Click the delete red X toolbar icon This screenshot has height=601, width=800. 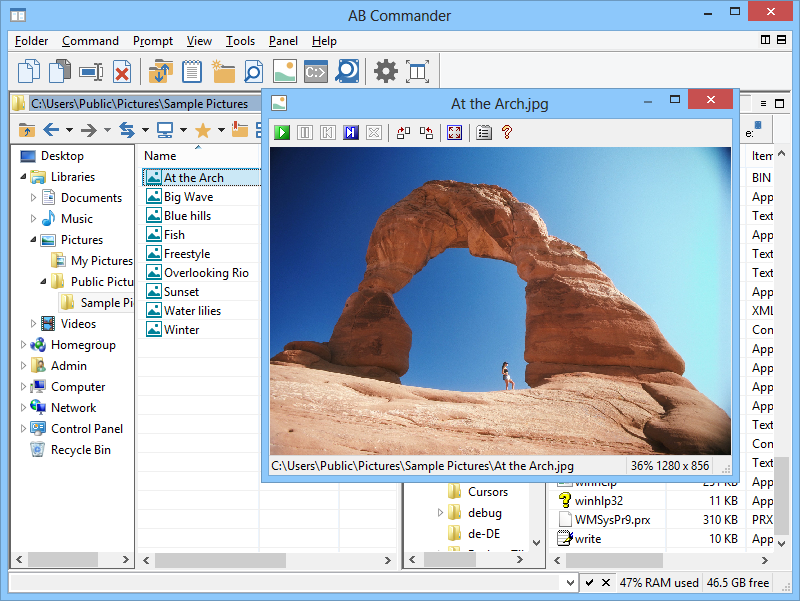pyautogui.click(x=121, y=71)
